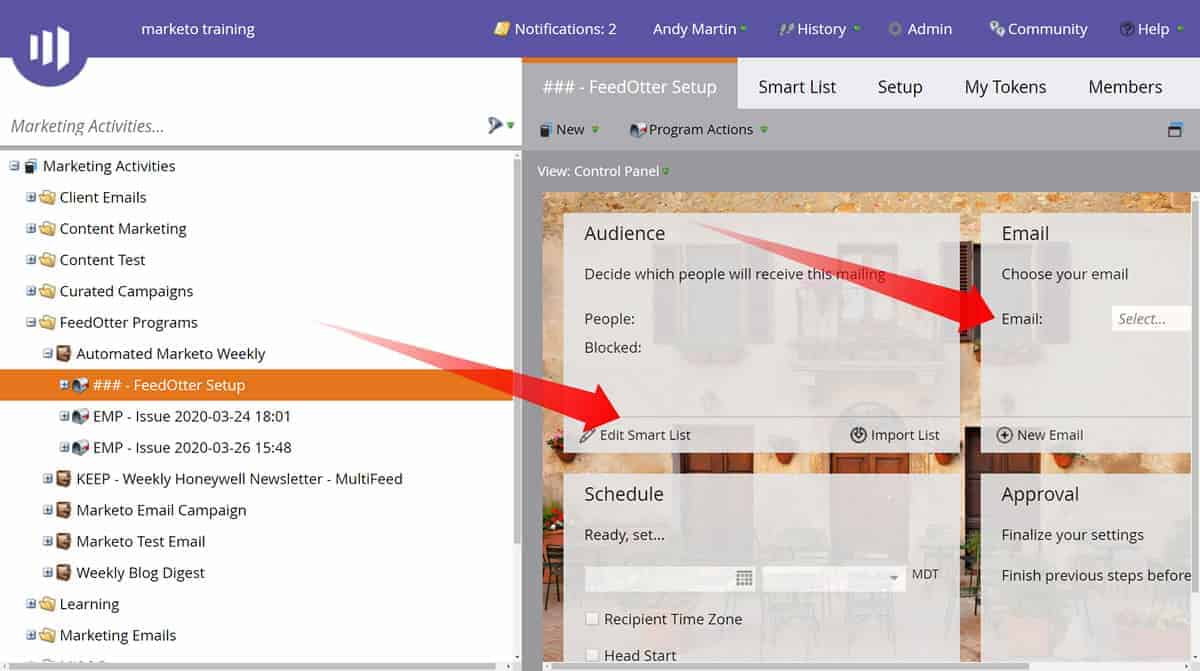Image resolution: width=1200 pixels, height=671 pixels.
Task: Click the schedule date input field
Action: [x=660, y=578]
